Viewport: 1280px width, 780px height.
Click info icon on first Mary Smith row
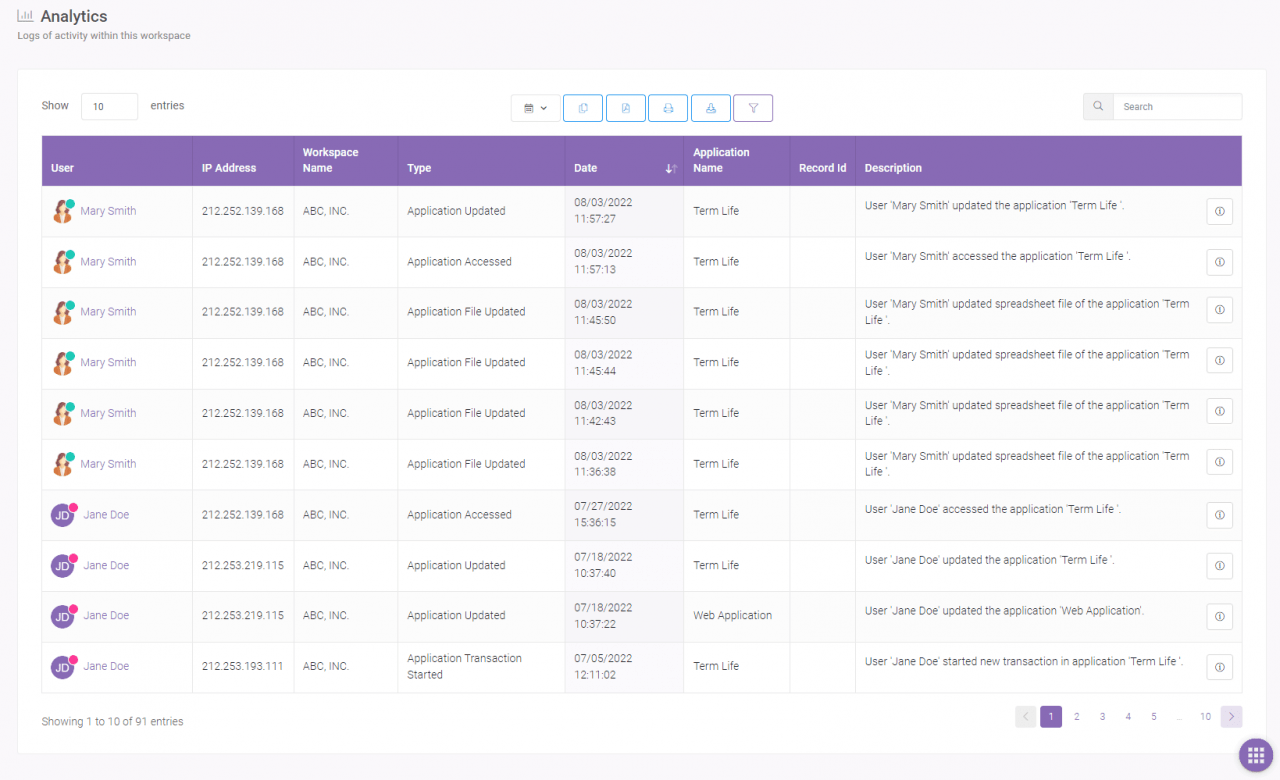coord(1219,211)
